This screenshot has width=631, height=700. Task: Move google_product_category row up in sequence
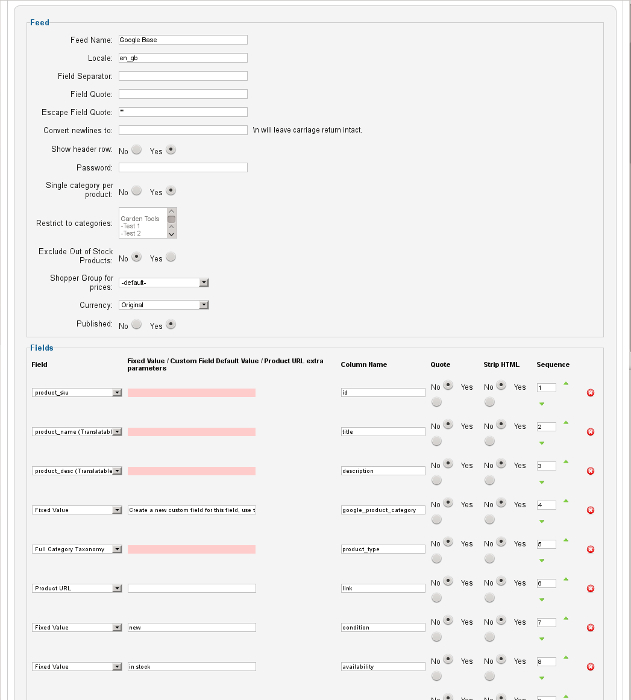click(x=566, y=501)
